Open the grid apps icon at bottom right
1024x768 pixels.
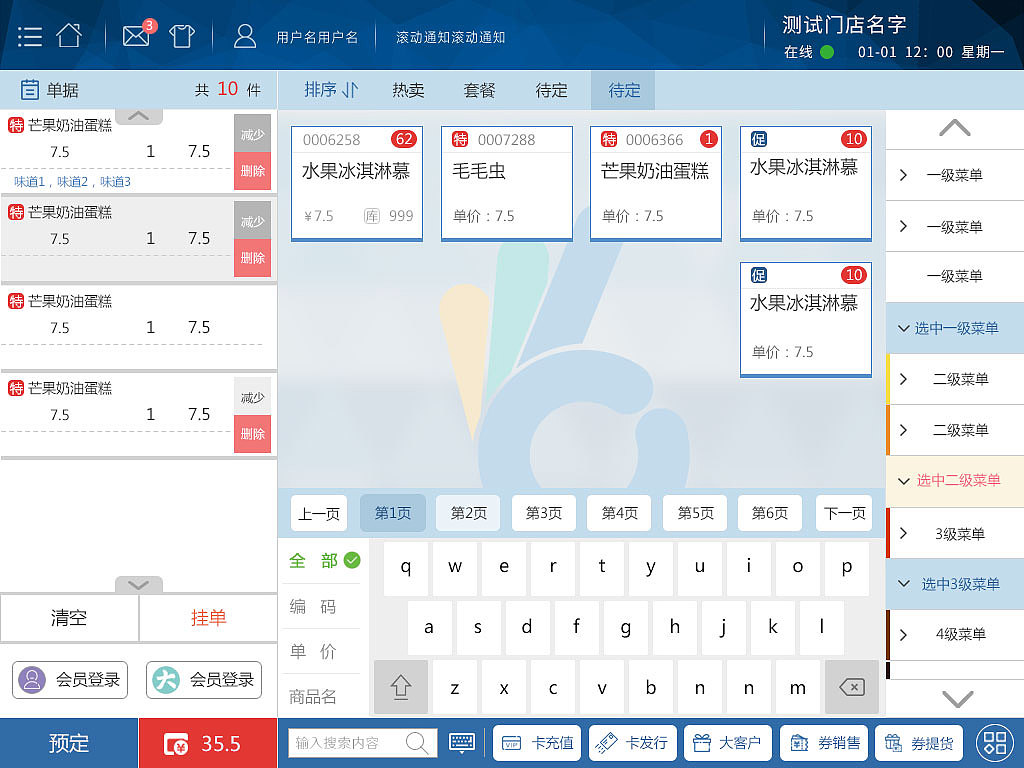(x=994, y=743)
